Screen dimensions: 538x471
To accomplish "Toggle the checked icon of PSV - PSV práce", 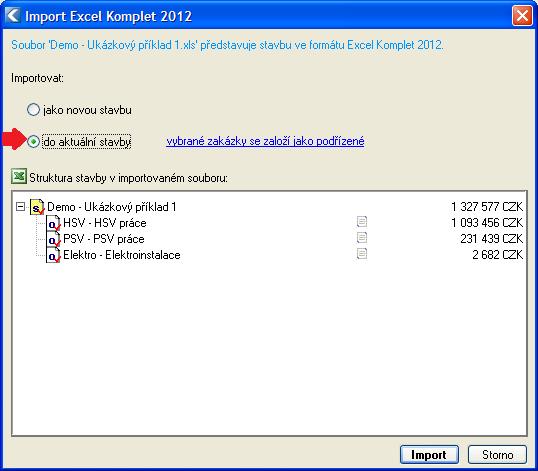I will pos(53,239).
